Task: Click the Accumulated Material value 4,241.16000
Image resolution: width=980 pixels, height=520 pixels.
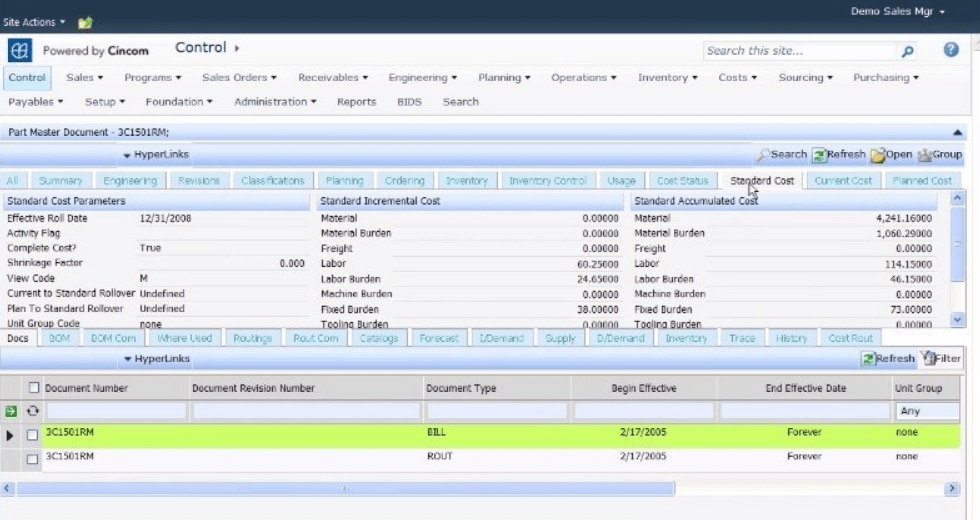Action: coord(904,218)
